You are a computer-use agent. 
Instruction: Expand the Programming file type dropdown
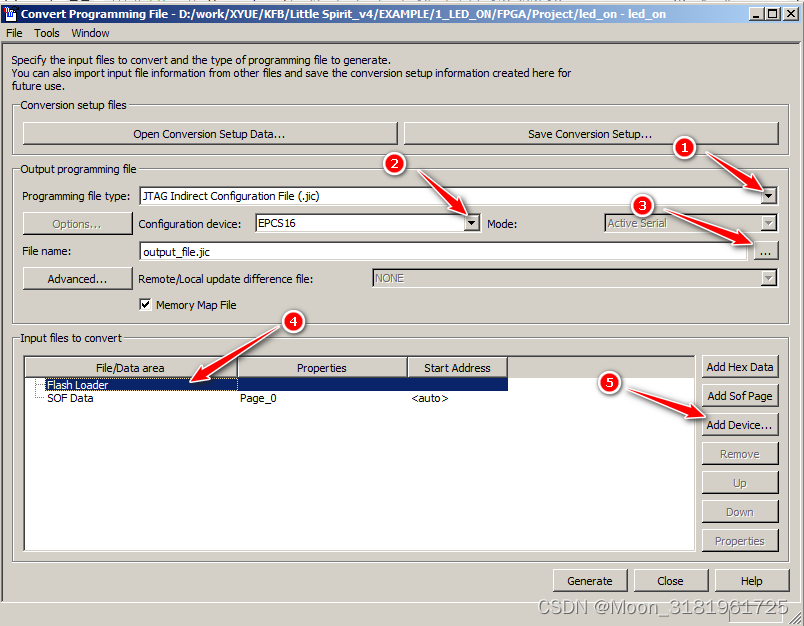coord(768,196)
